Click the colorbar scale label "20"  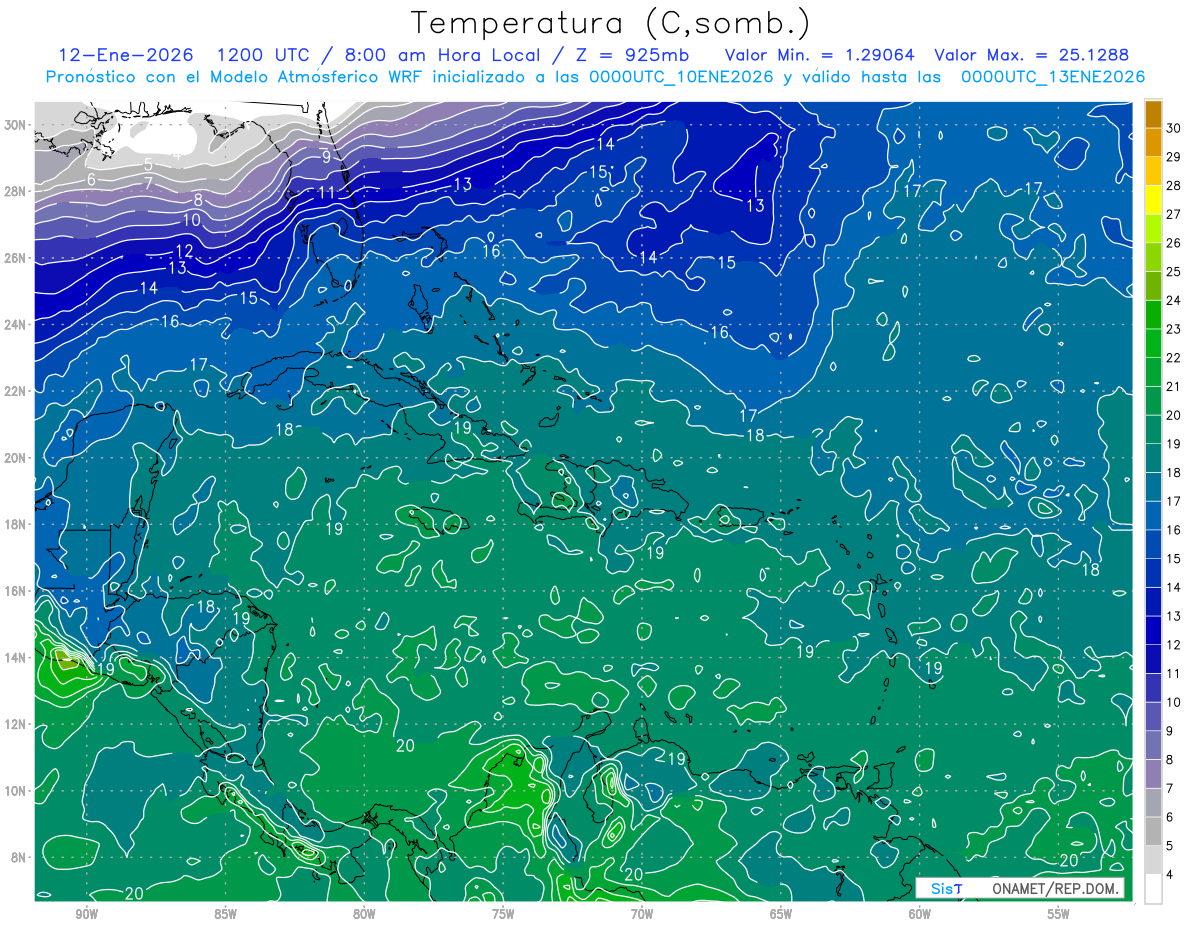click(1174, 415)
